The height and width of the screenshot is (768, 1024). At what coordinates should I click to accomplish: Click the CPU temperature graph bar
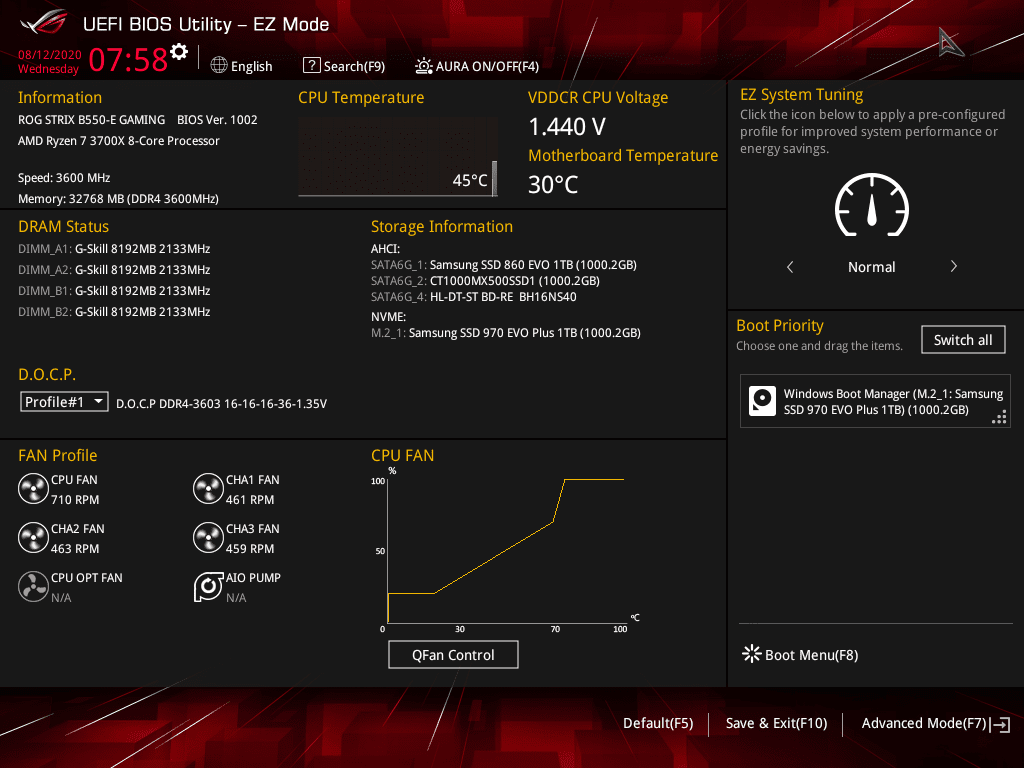coord(494,178)
